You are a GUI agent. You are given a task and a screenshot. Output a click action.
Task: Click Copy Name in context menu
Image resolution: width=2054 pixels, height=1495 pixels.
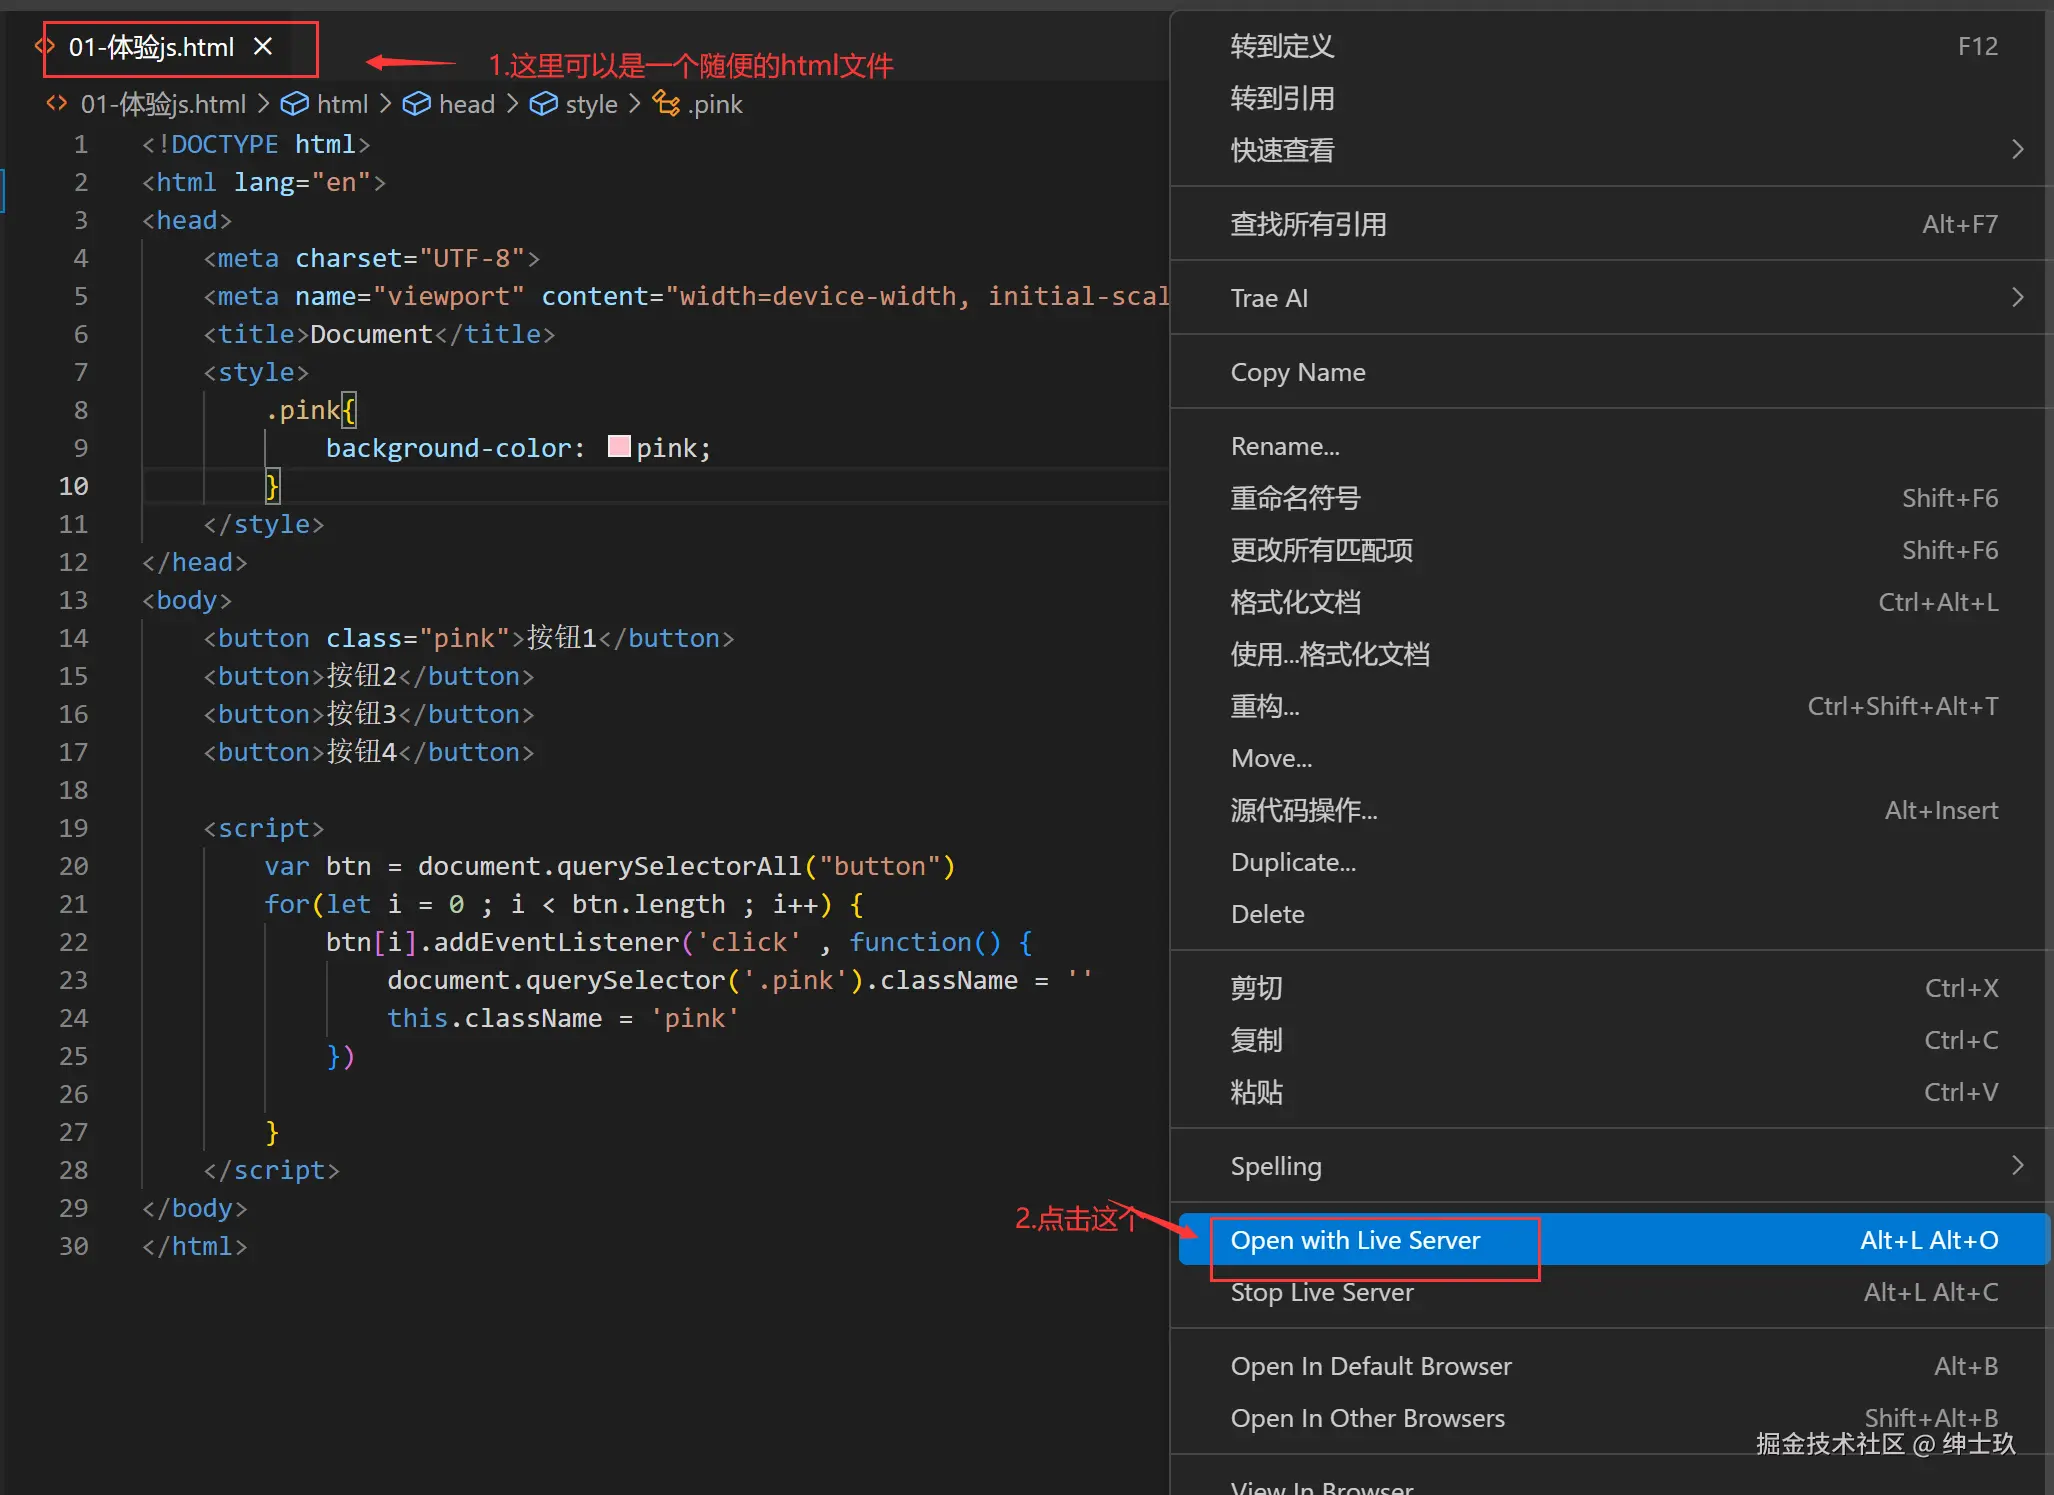click(1611, 372)
